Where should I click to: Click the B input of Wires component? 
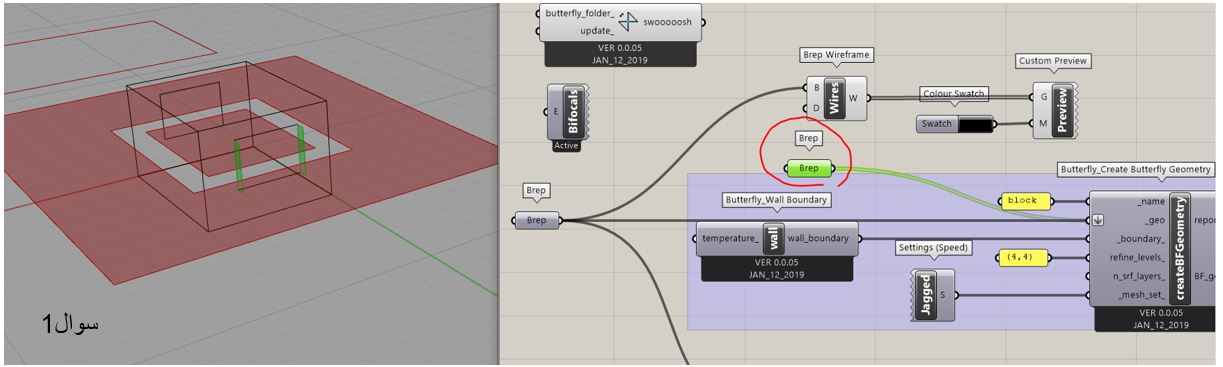[x=817, y=88]
